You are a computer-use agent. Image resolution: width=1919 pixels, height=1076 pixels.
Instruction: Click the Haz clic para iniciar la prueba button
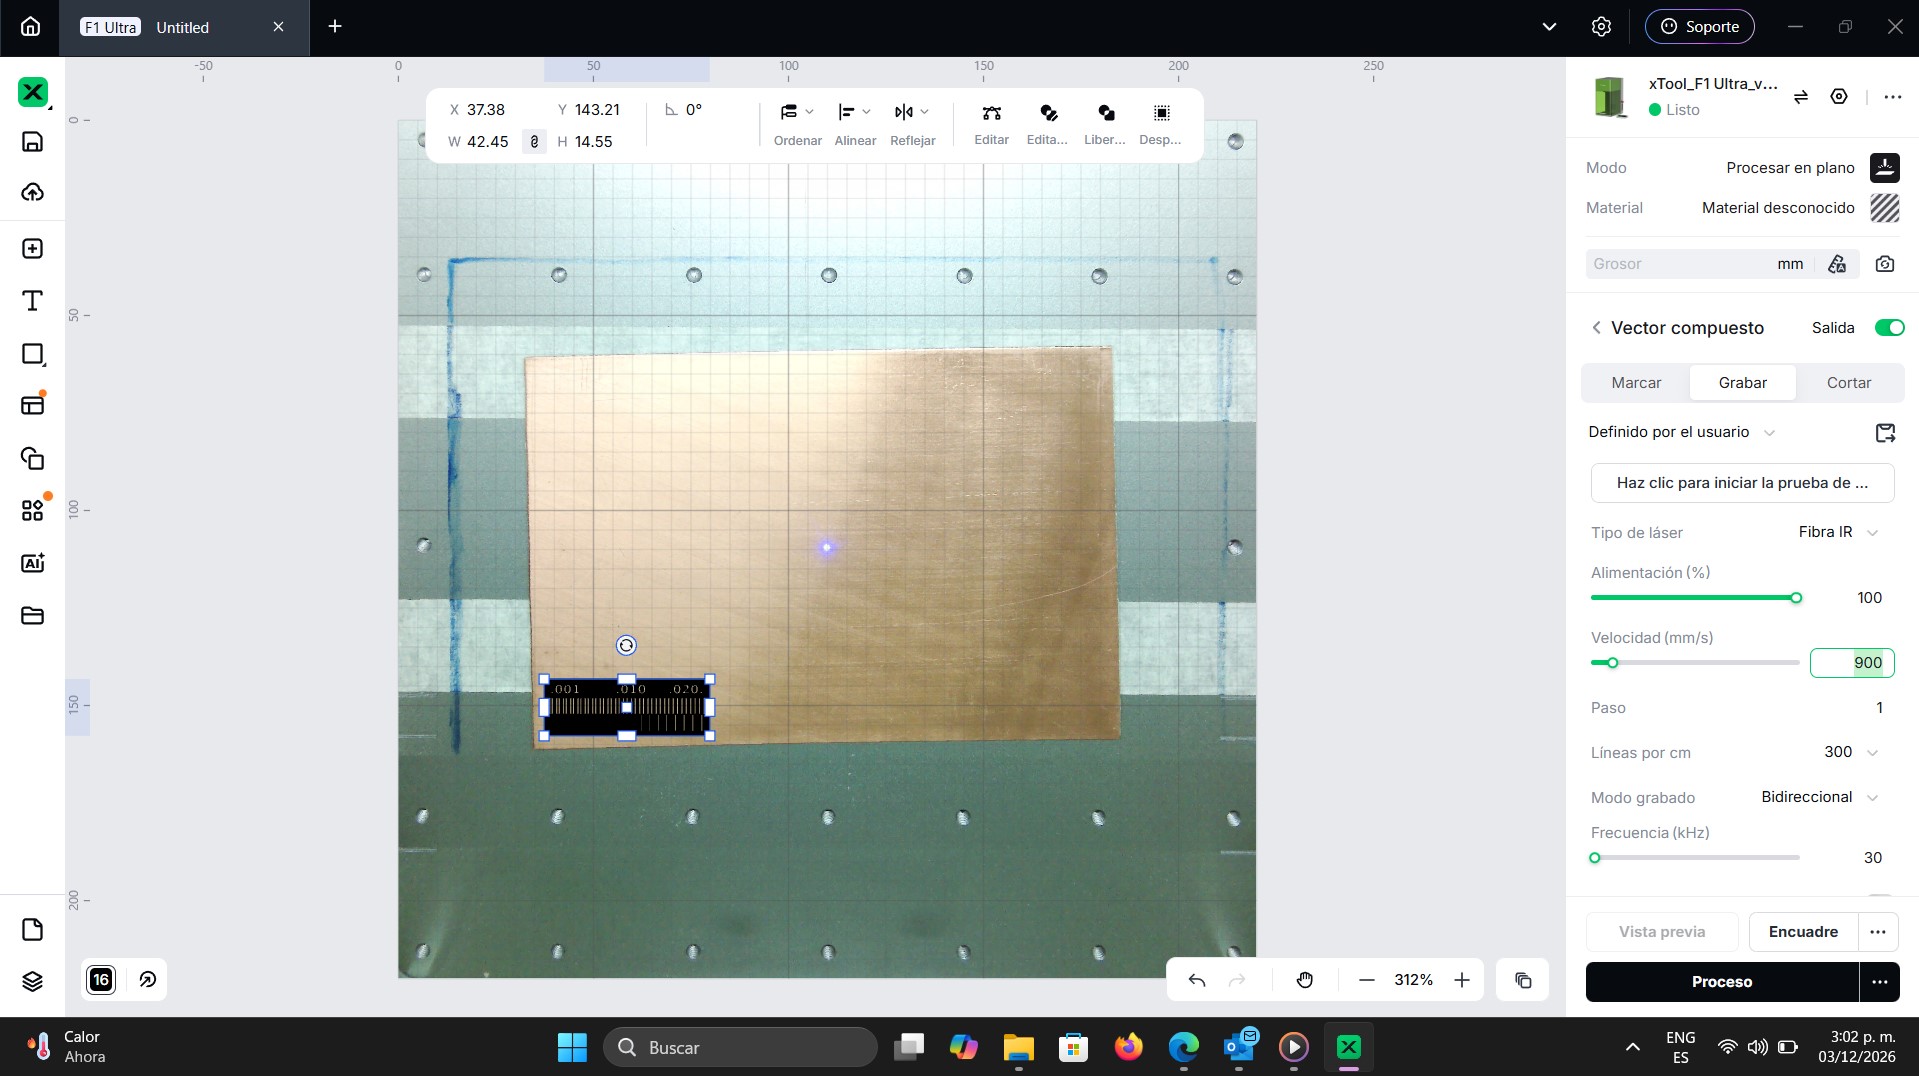[1742, 483]
